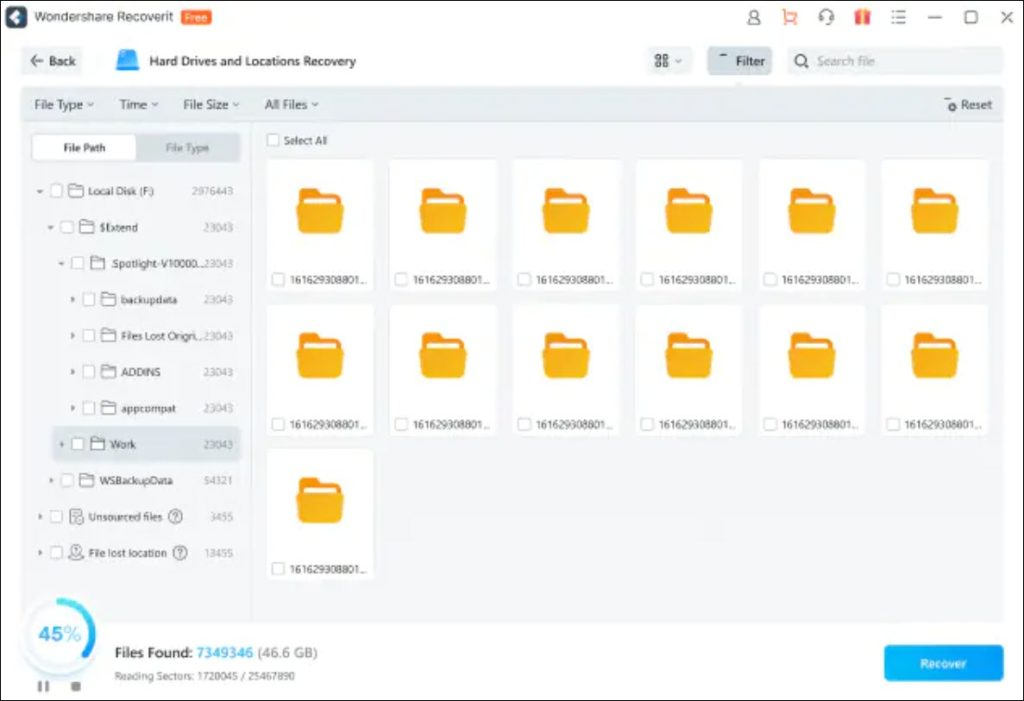Select the Work folder in tree

(146, 444)
